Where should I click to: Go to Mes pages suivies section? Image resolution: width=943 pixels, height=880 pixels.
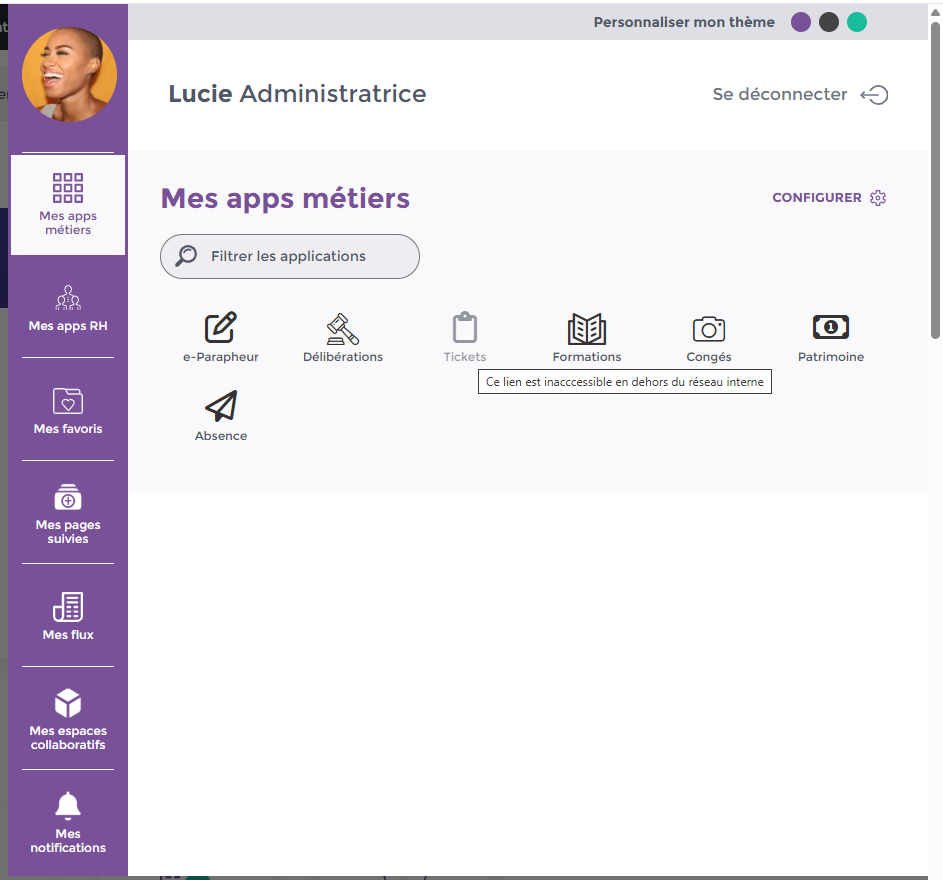(x=68, y=514)
